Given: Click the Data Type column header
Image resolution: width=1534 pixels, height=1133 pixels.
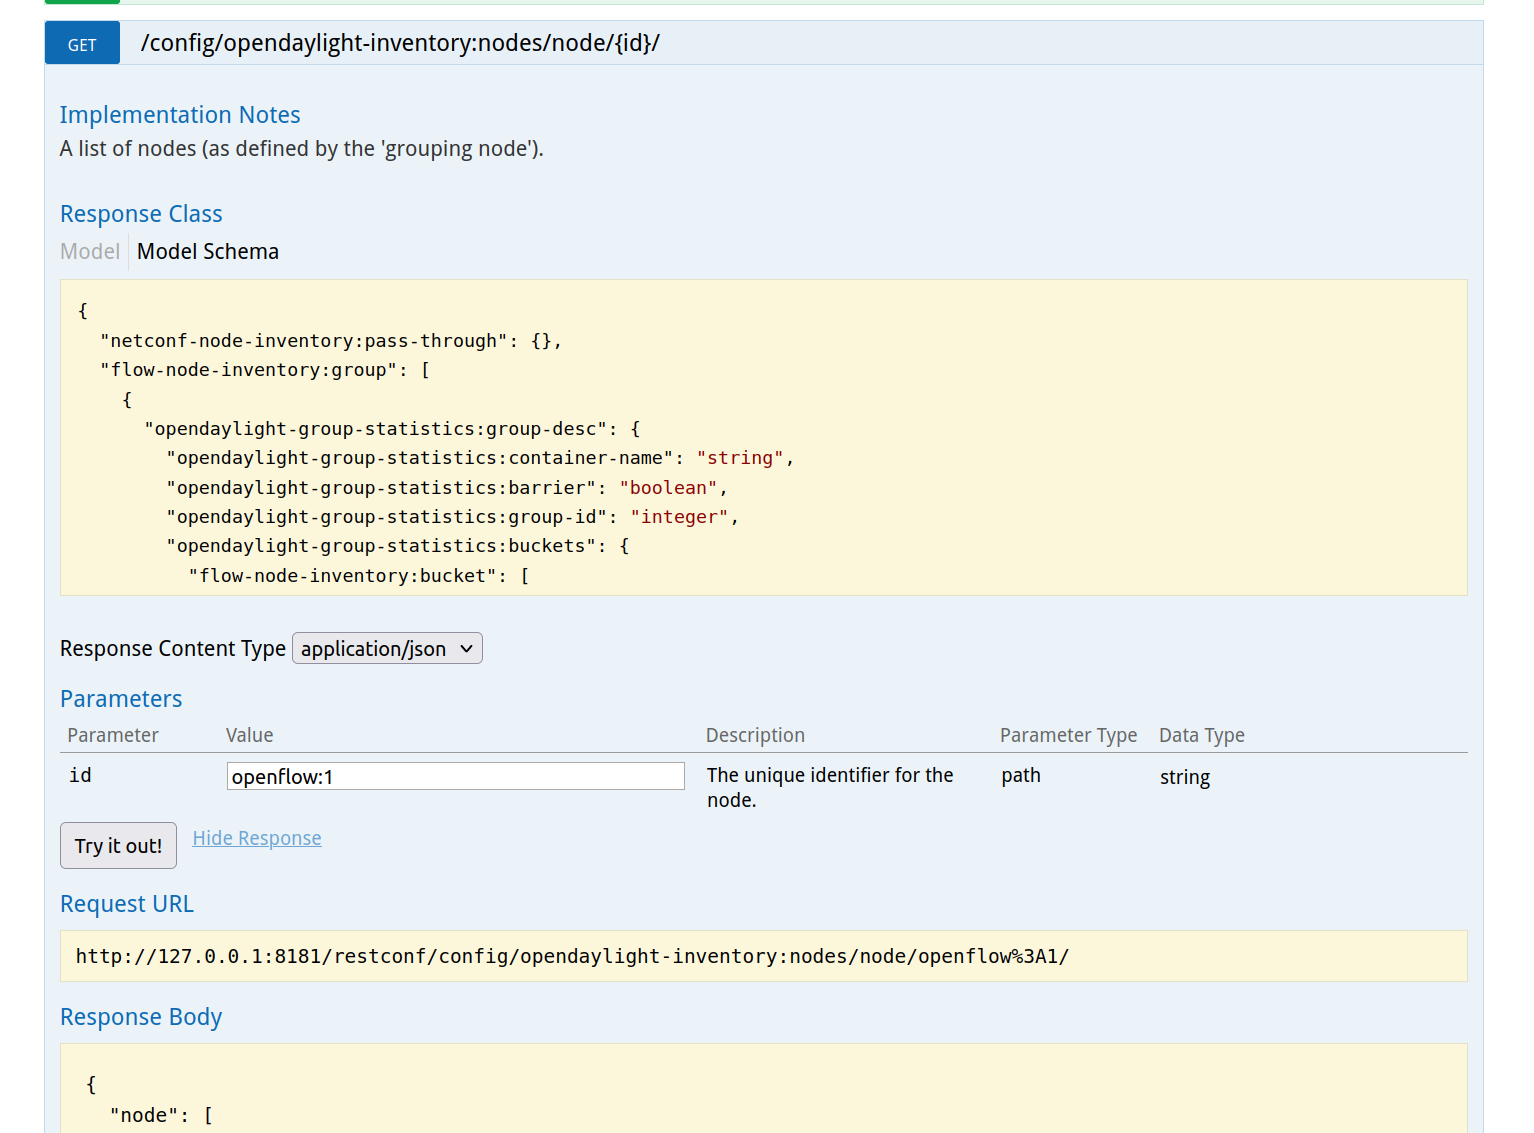Looking at the screenshot, I should (1201, 735).
